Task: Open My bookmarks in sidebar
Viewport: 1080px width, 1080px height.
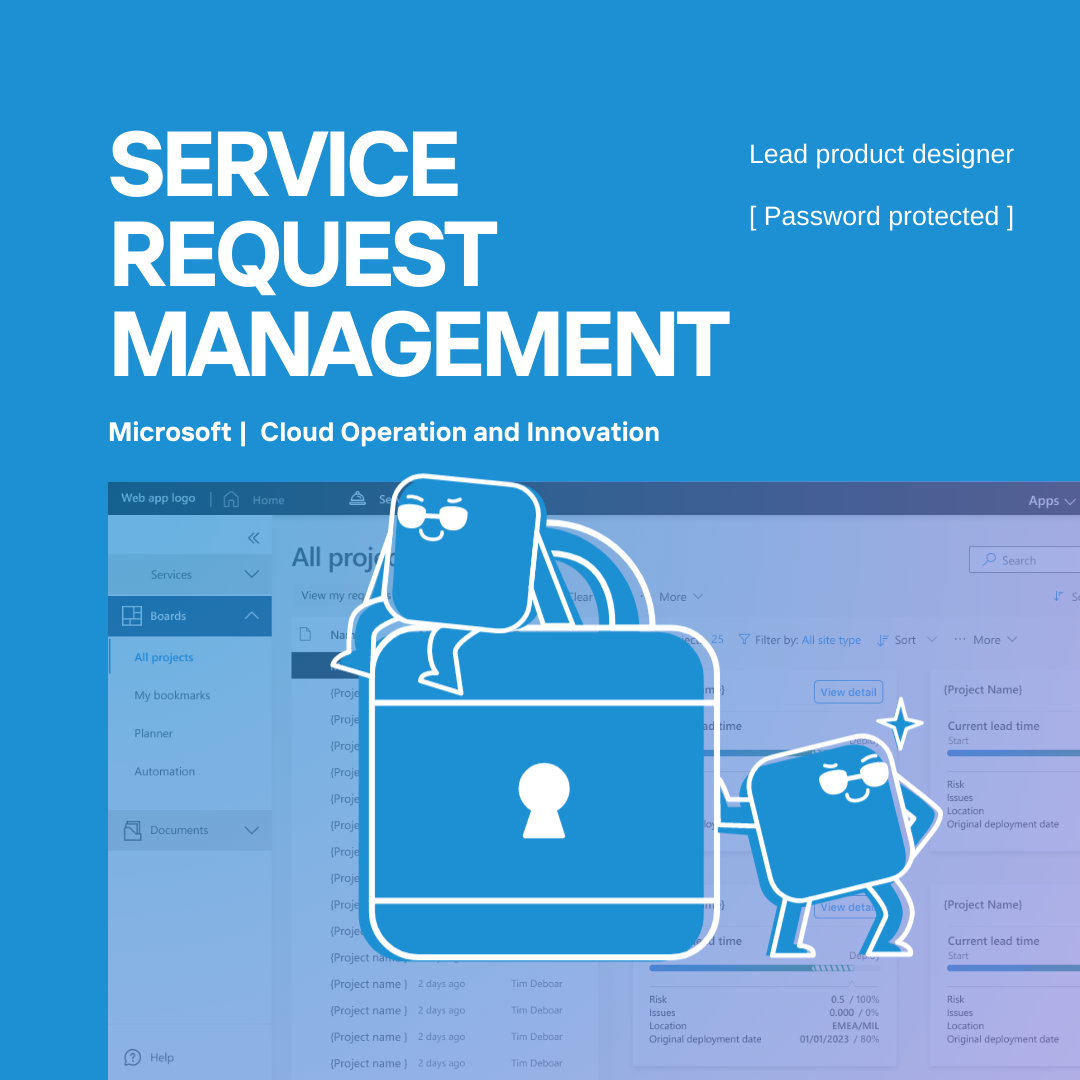Action: pos(172,695)
